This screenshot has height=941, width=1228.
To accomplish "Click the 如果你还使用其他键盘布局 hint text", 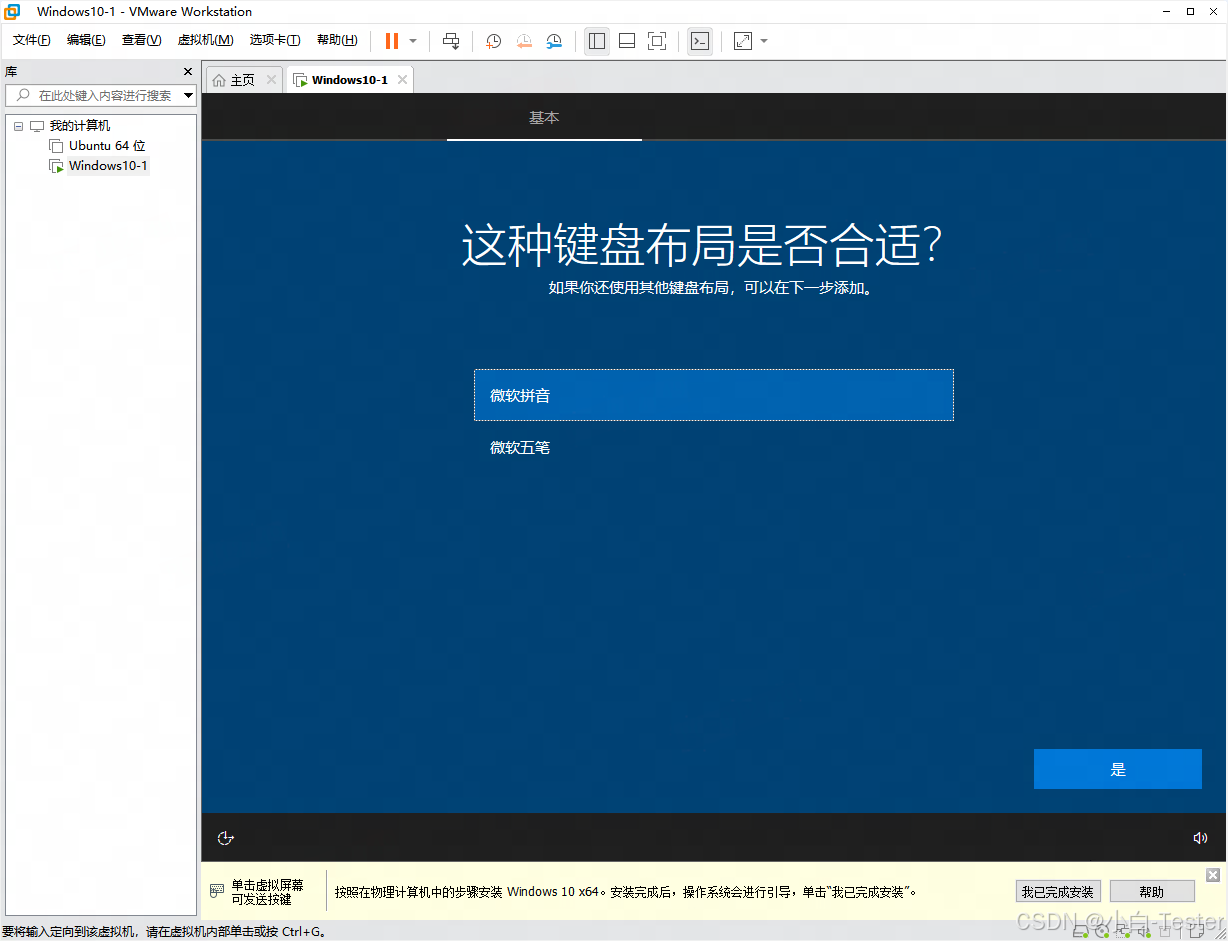I will click(714, 288).
